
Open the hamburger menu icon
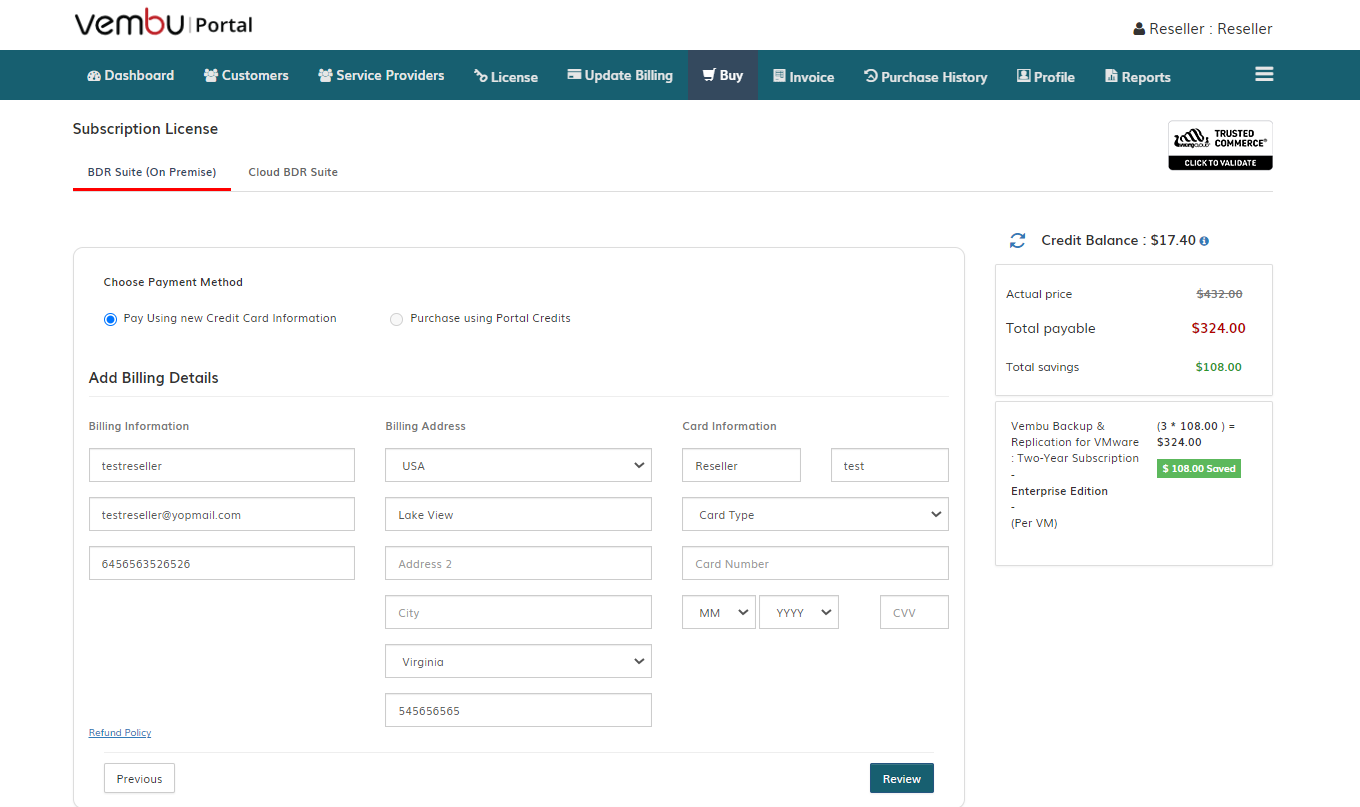(1264, 74)
